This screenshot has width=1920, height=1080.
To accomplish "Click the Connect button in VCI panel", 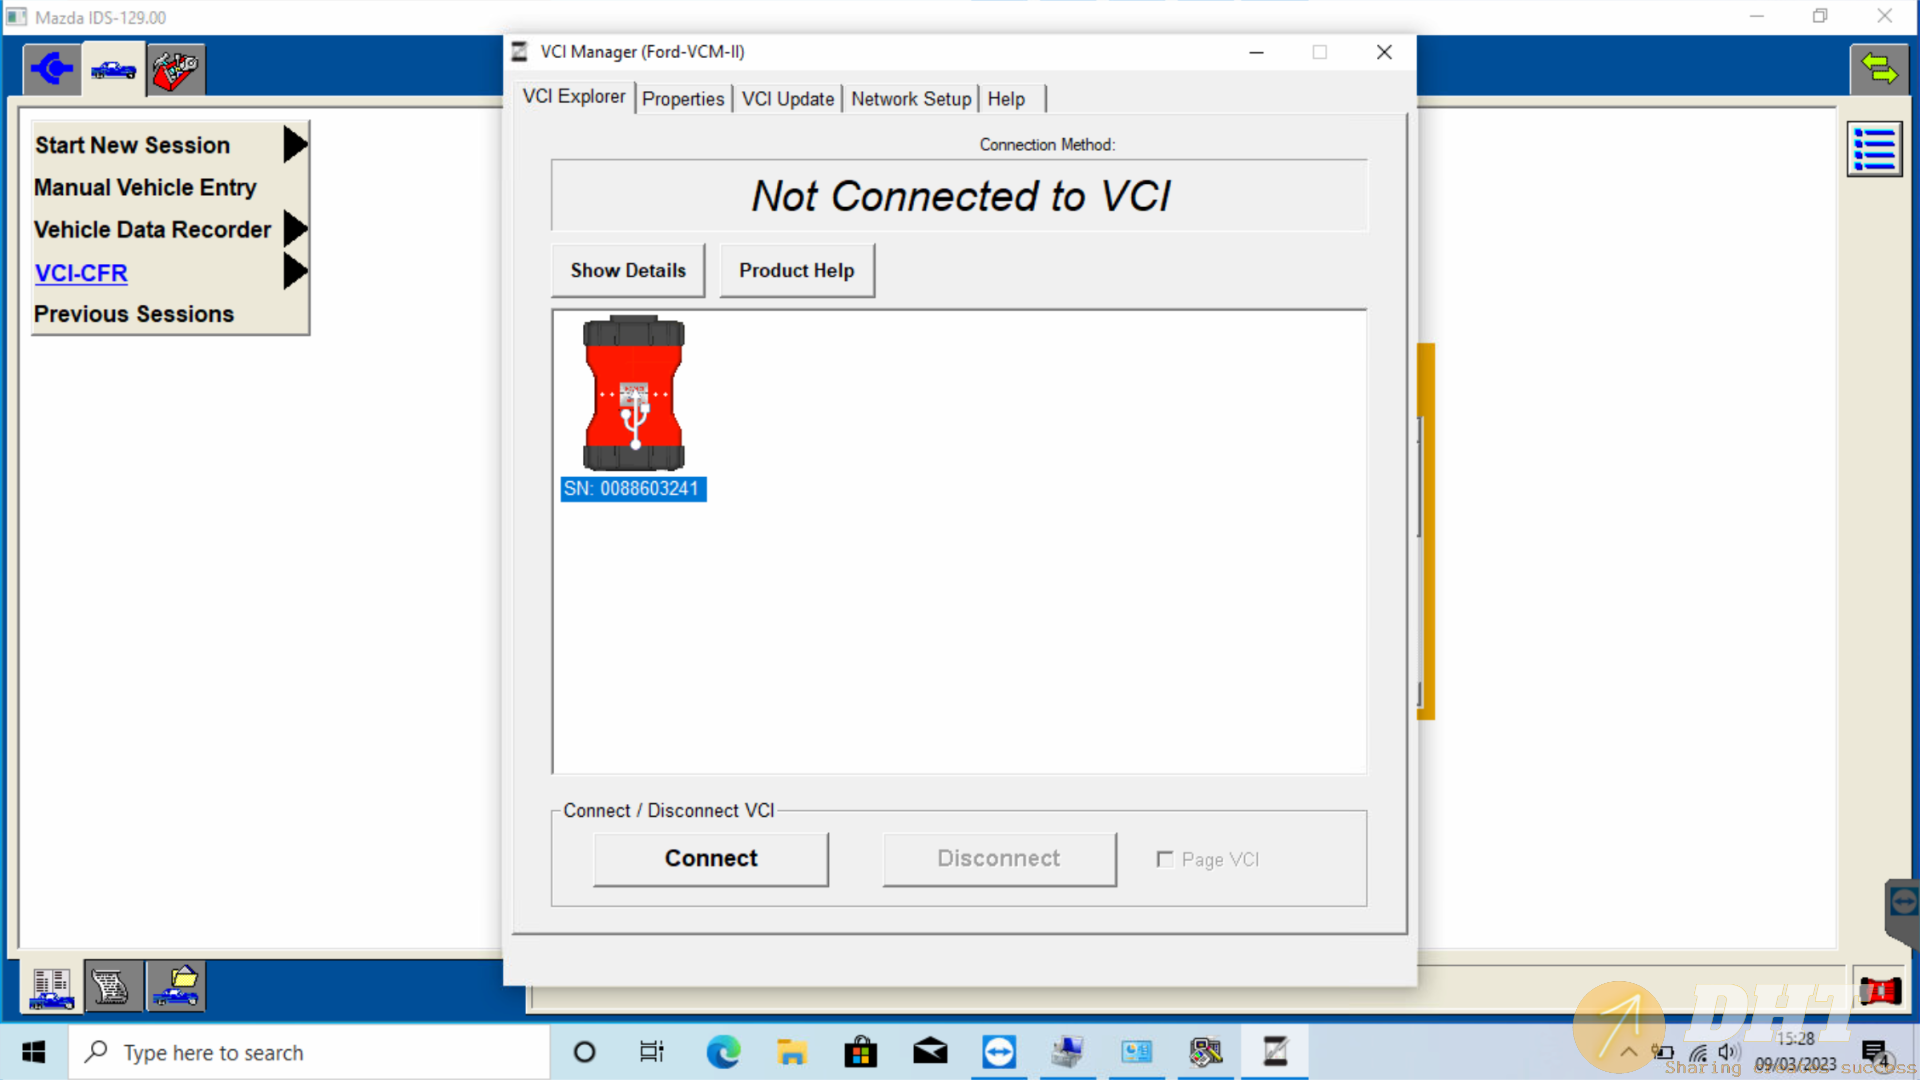I will 711,857.
